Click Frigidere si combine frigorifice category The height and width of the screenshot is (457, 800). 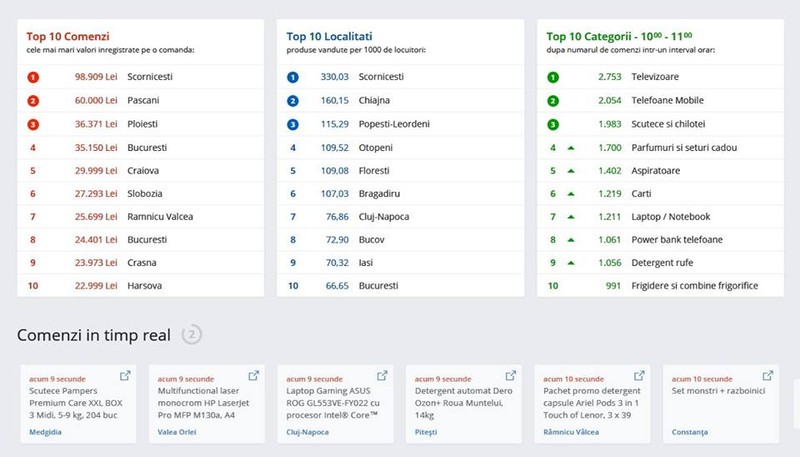[x=695, y=286]
